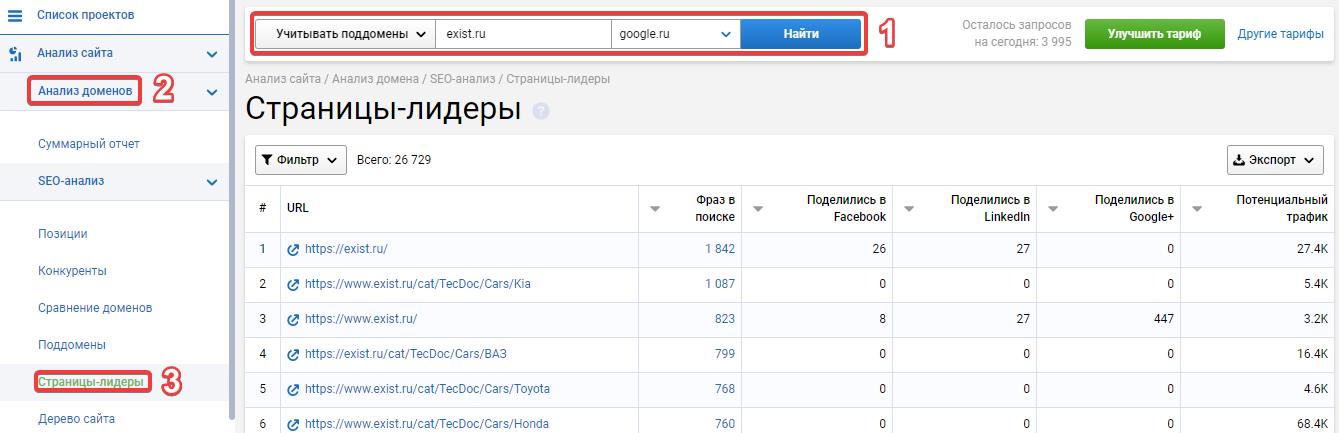1339x433 pixels.
Task: Click the sidebar vertical scrollbar
Action: (x=232, y=210)
